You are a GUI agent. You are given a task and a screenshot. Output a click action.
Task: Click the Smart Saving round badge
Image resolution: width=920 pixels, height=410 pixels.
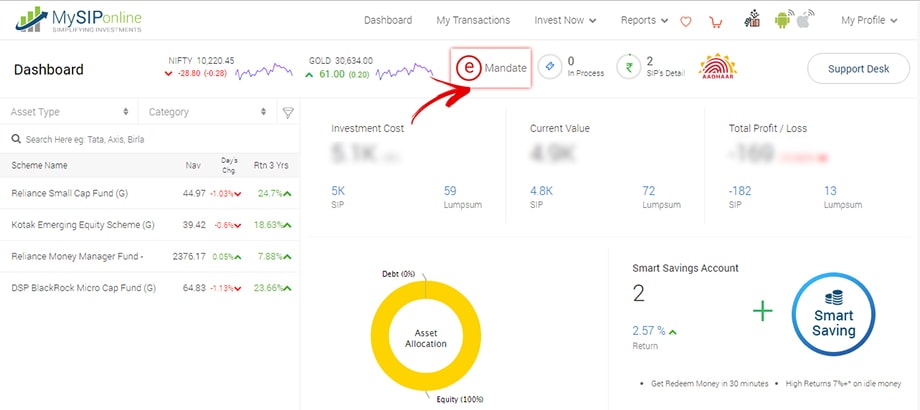[x=833, y=314]
